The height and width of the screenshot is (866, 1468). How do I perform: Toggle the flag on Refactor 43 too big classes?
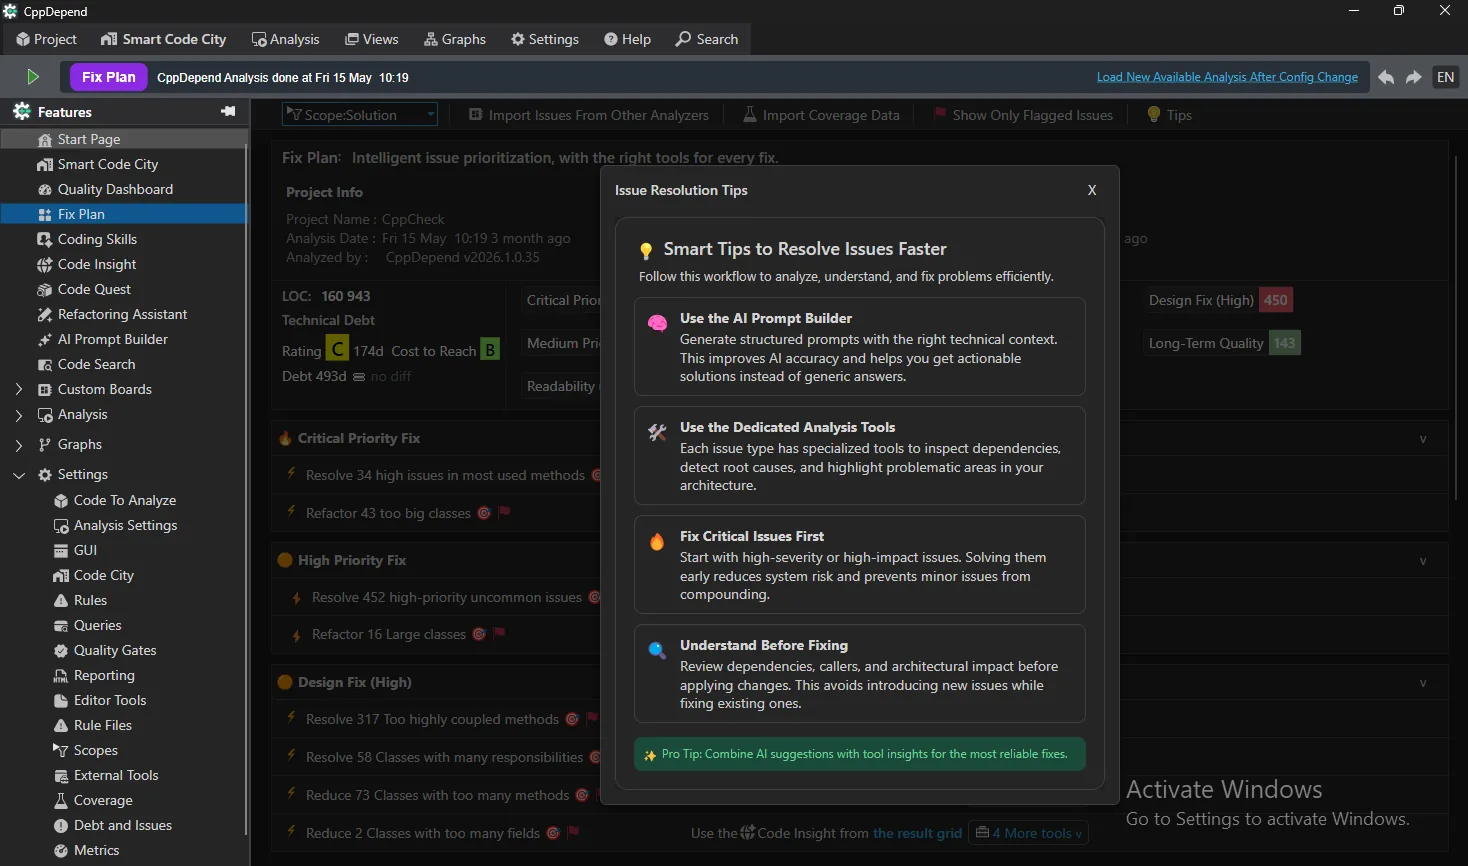505,512
